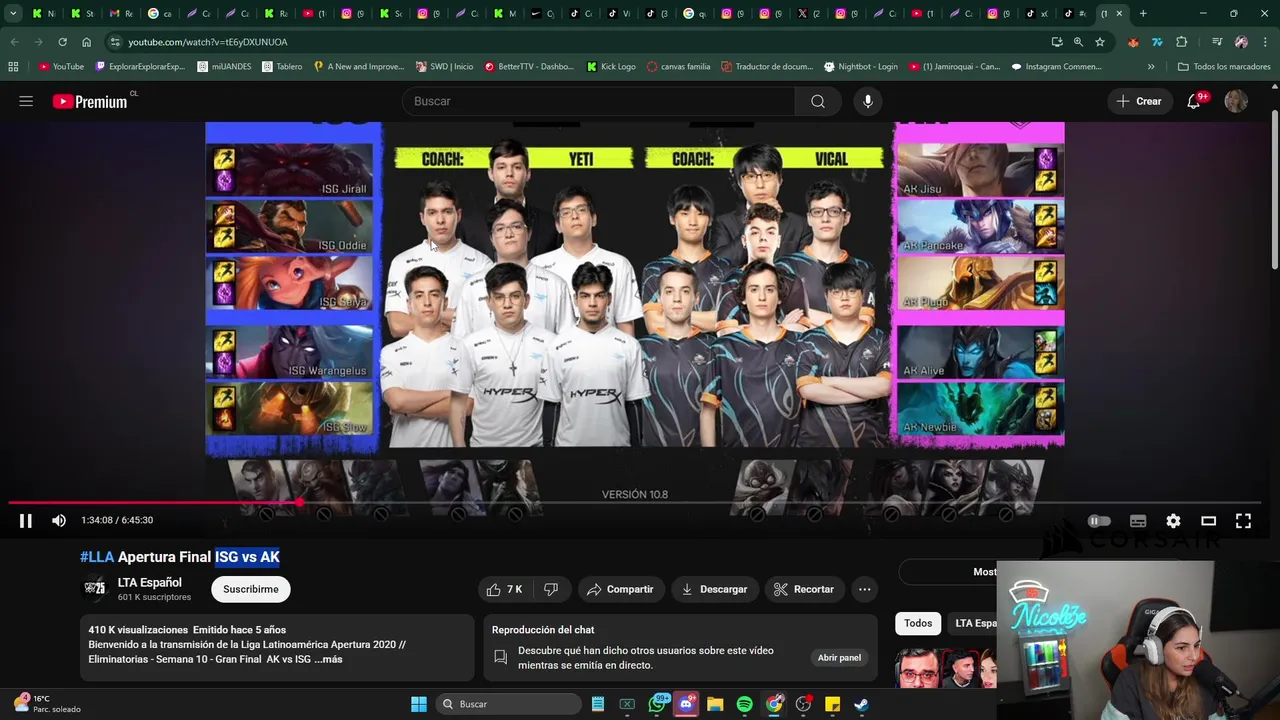Select the Todos filter chip
Viewport: 1280px width, 720px height.
[918, 623]
